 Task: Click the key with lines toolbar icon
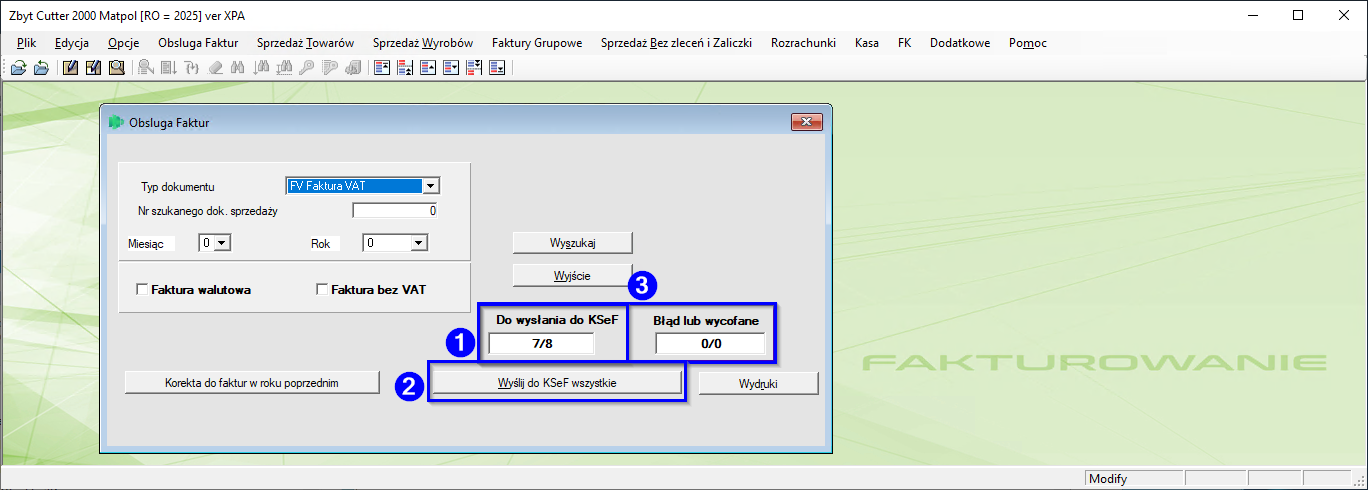330,68
